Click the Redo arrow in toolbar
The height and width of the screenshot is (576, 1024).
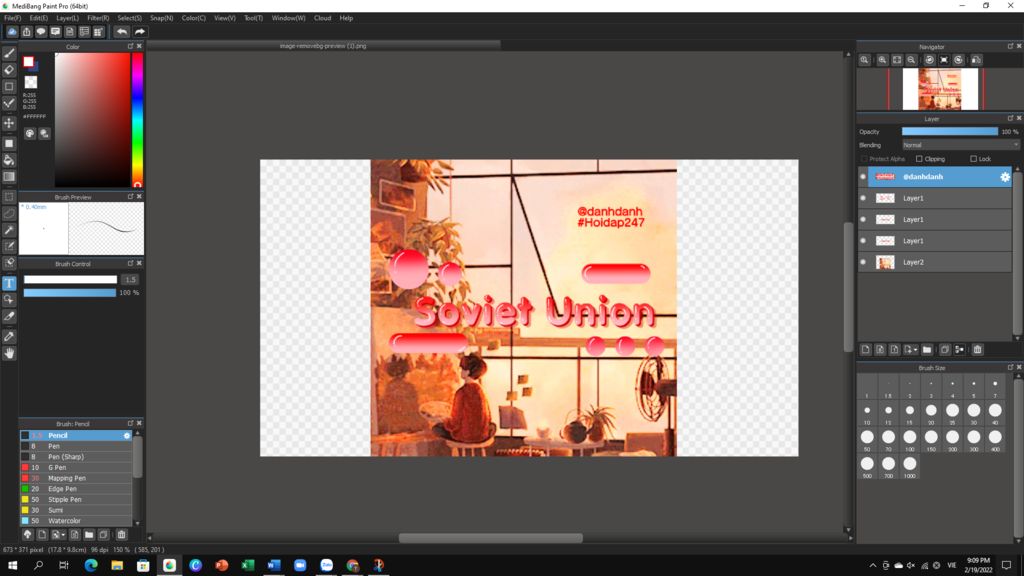(x=140, y=31)
